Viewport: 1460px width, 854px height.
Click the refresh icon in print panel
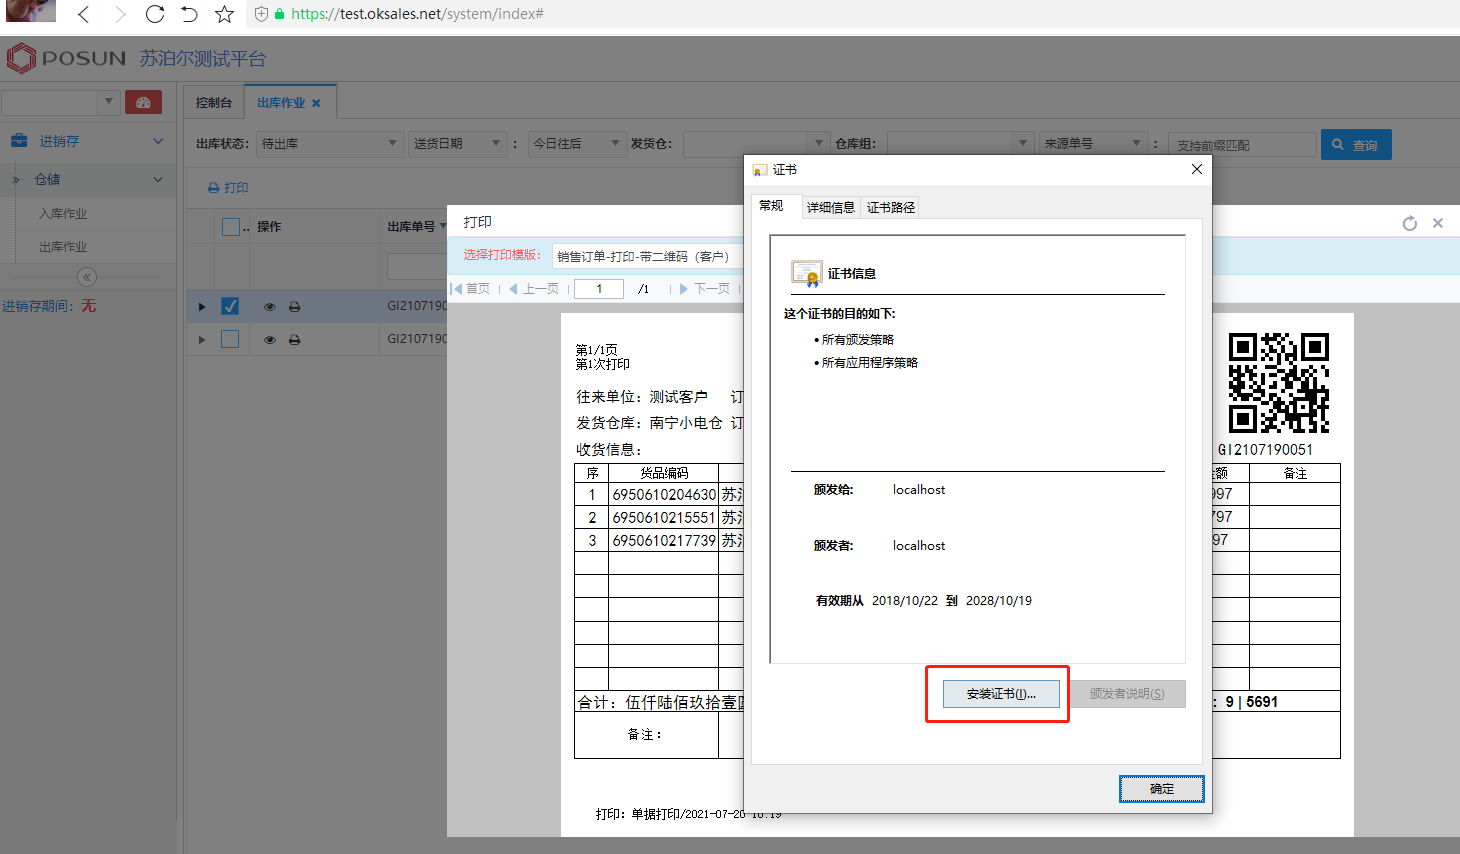[1410, 223]
